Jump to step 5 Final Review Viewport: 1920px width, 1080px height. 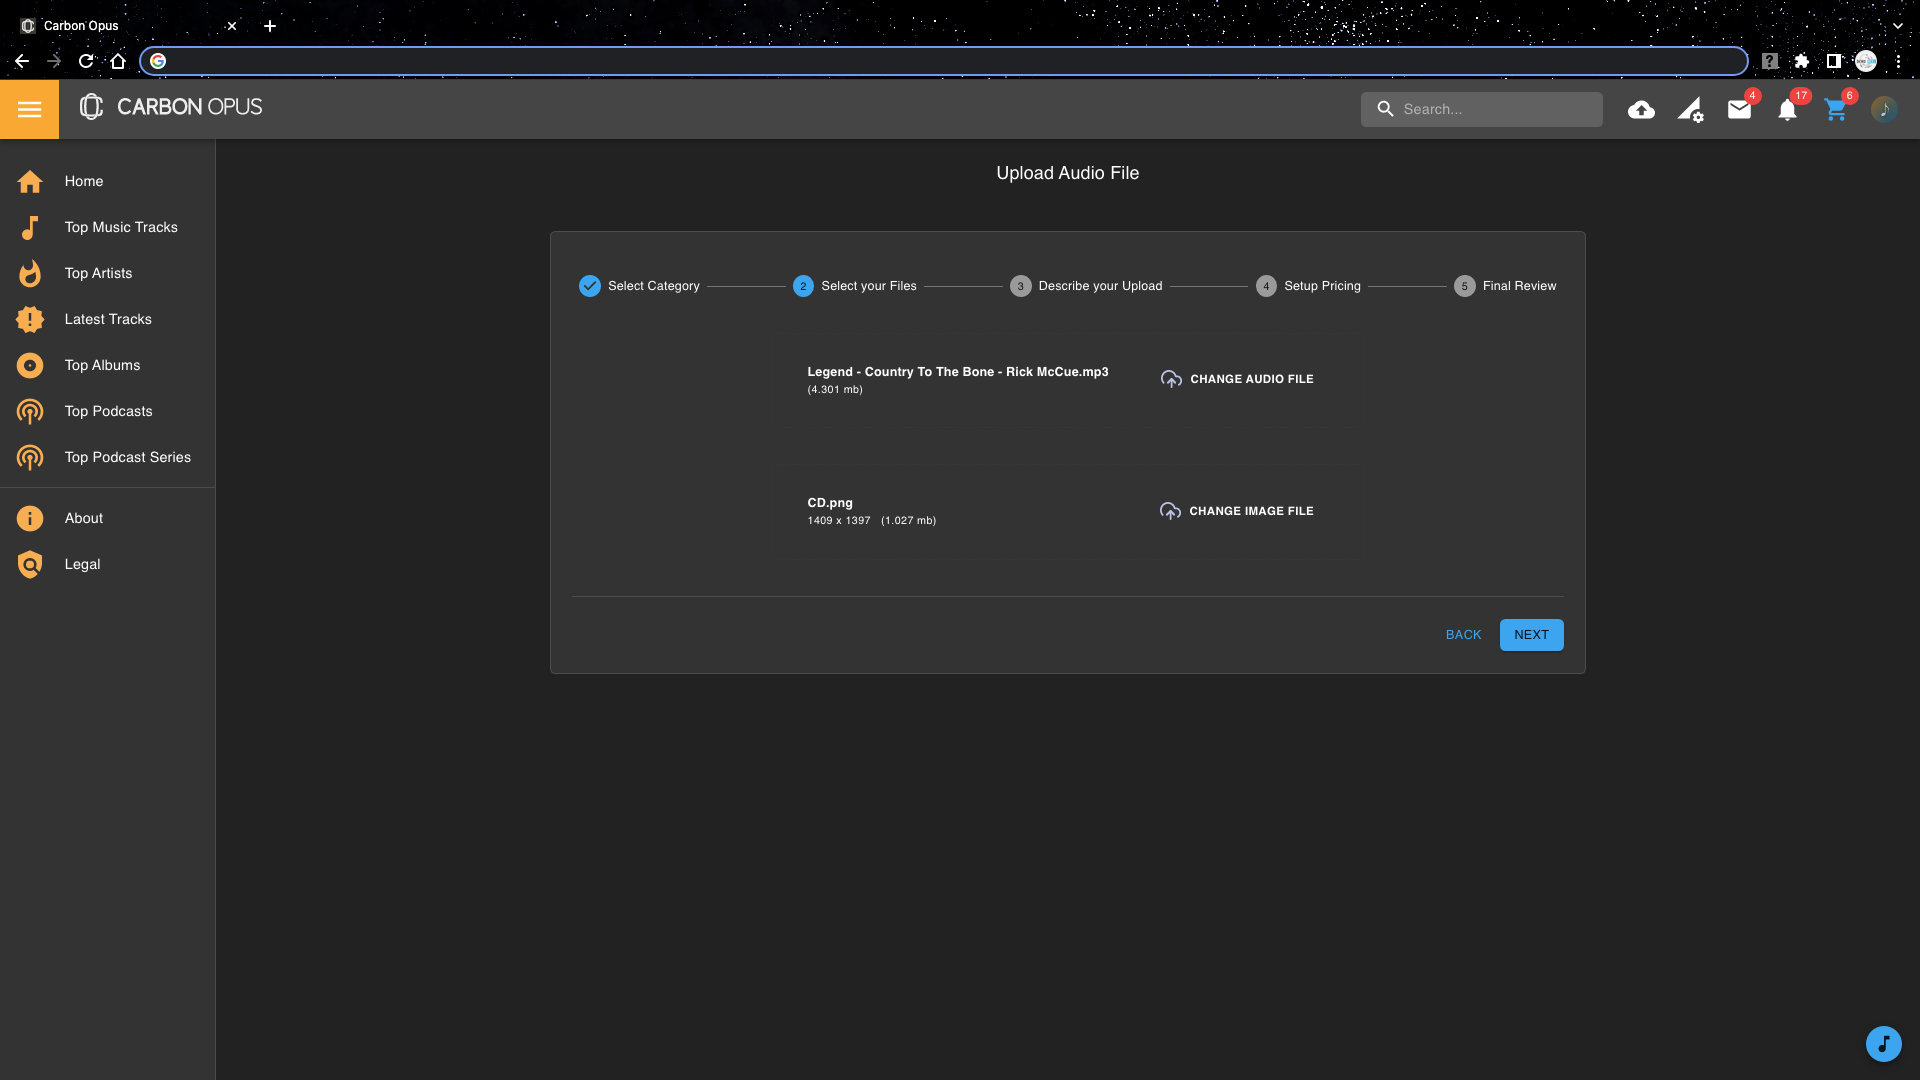pyautogui.click(x=1506, y=286)
